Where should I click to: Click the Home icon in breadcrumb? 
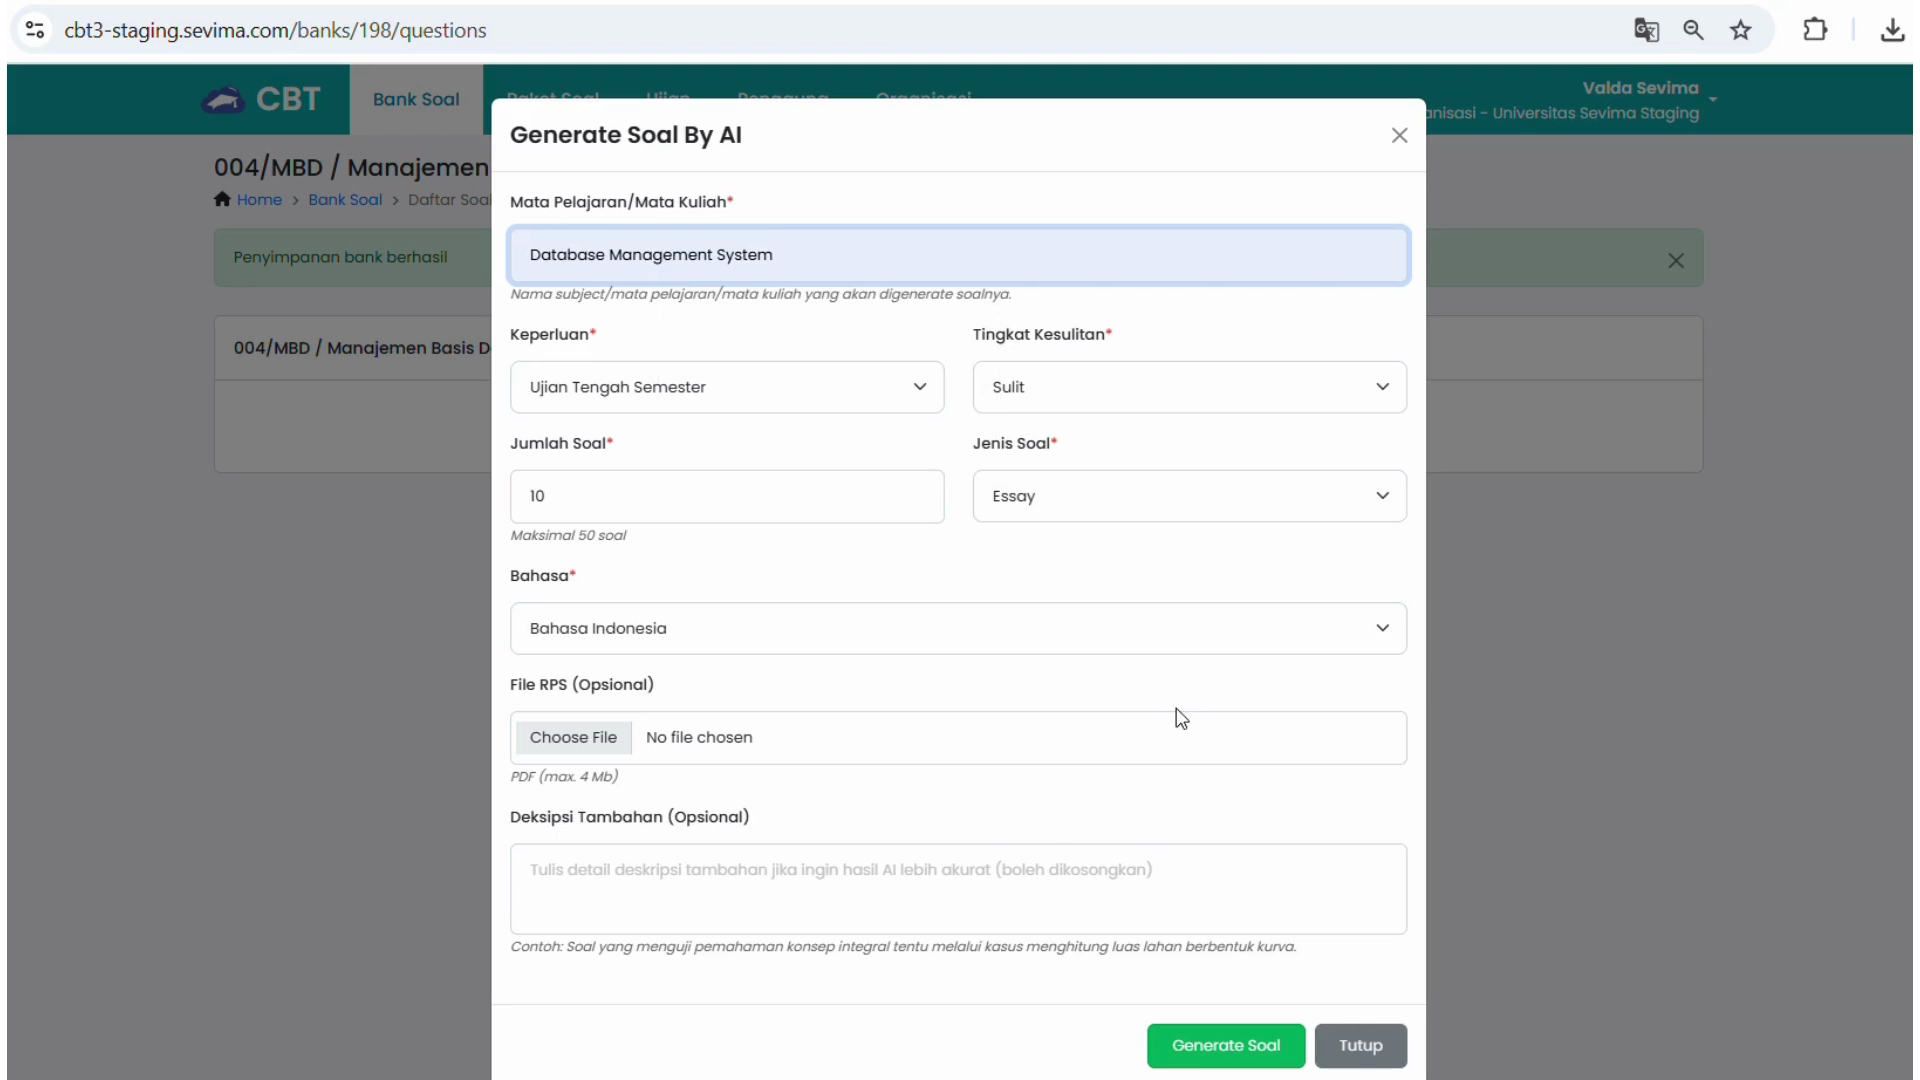tap(222, 199)
